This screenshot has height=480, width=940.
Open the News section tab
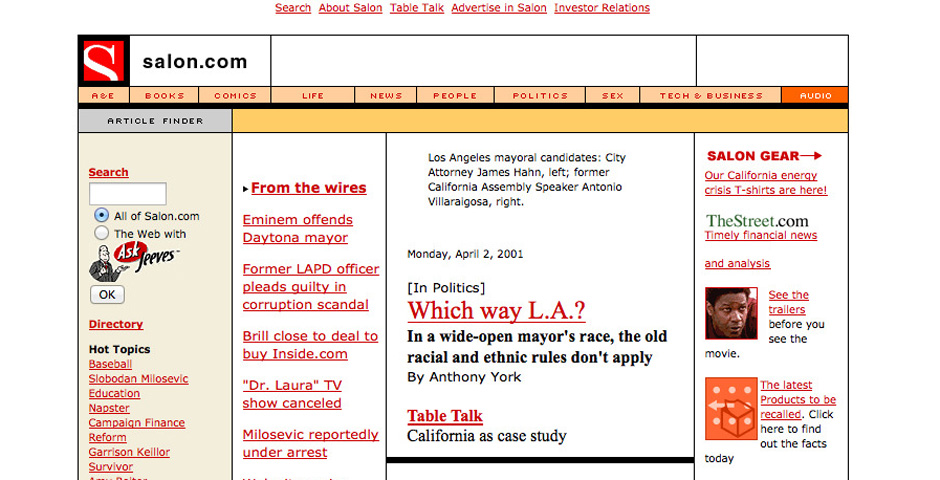point(386,95)
